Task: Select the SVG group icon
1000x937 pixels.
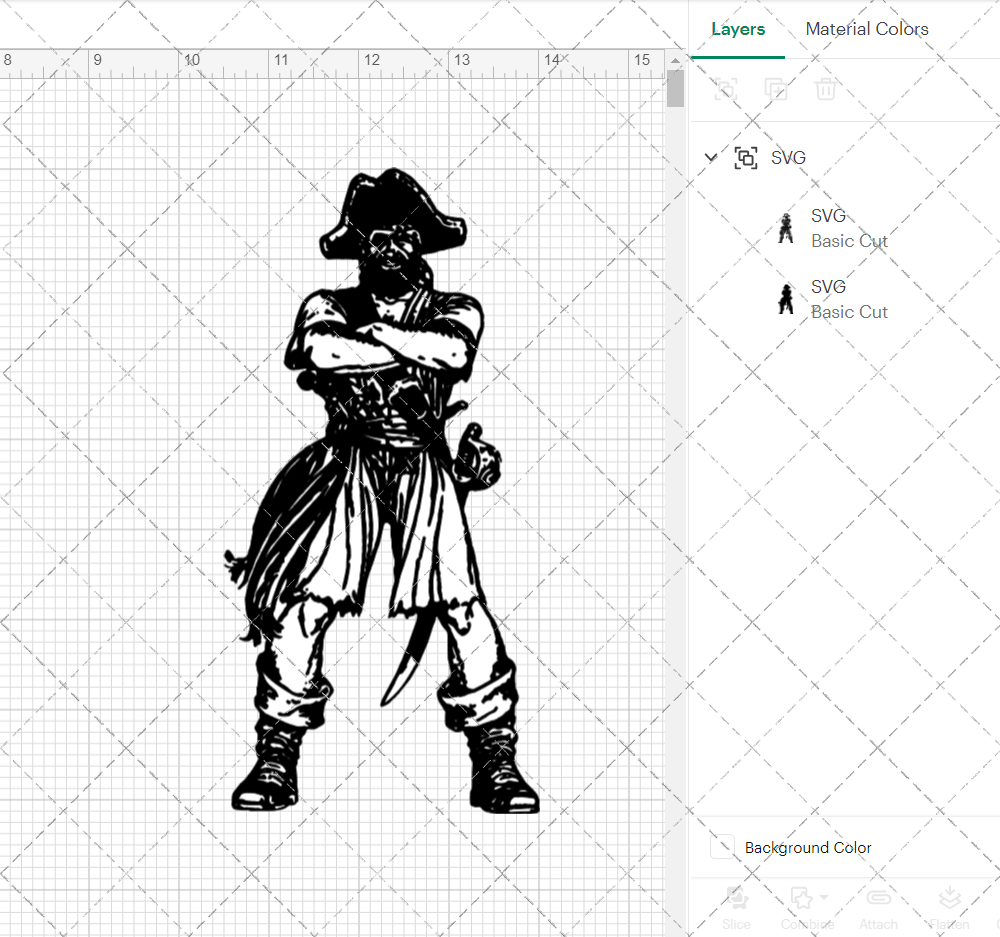Action: (746, 158)
